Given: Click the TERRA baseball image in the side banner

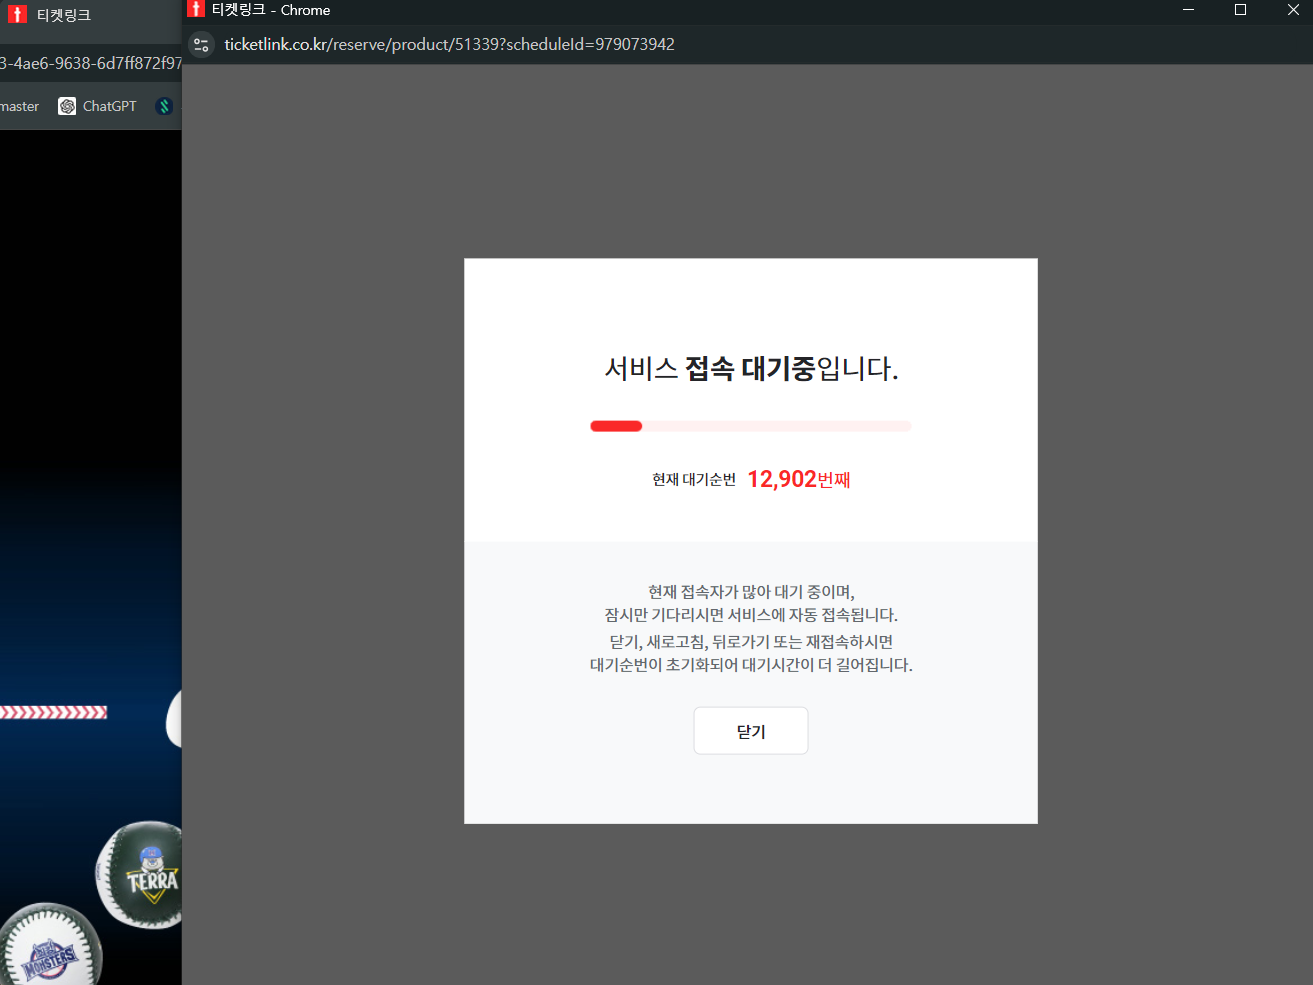Looking at the screenshot, I should point(143,873).
